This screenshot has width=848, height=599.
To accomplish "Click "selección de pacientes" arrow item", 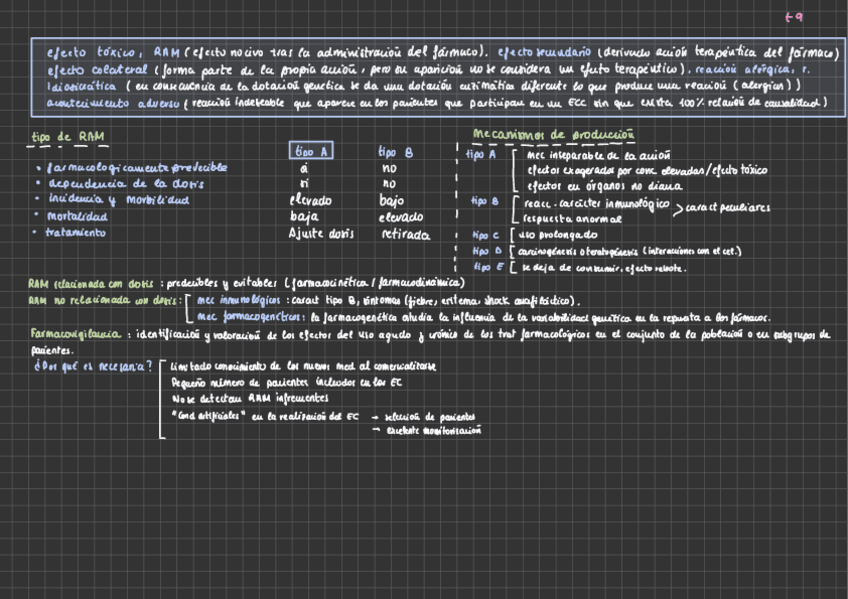I will (438, 415).
